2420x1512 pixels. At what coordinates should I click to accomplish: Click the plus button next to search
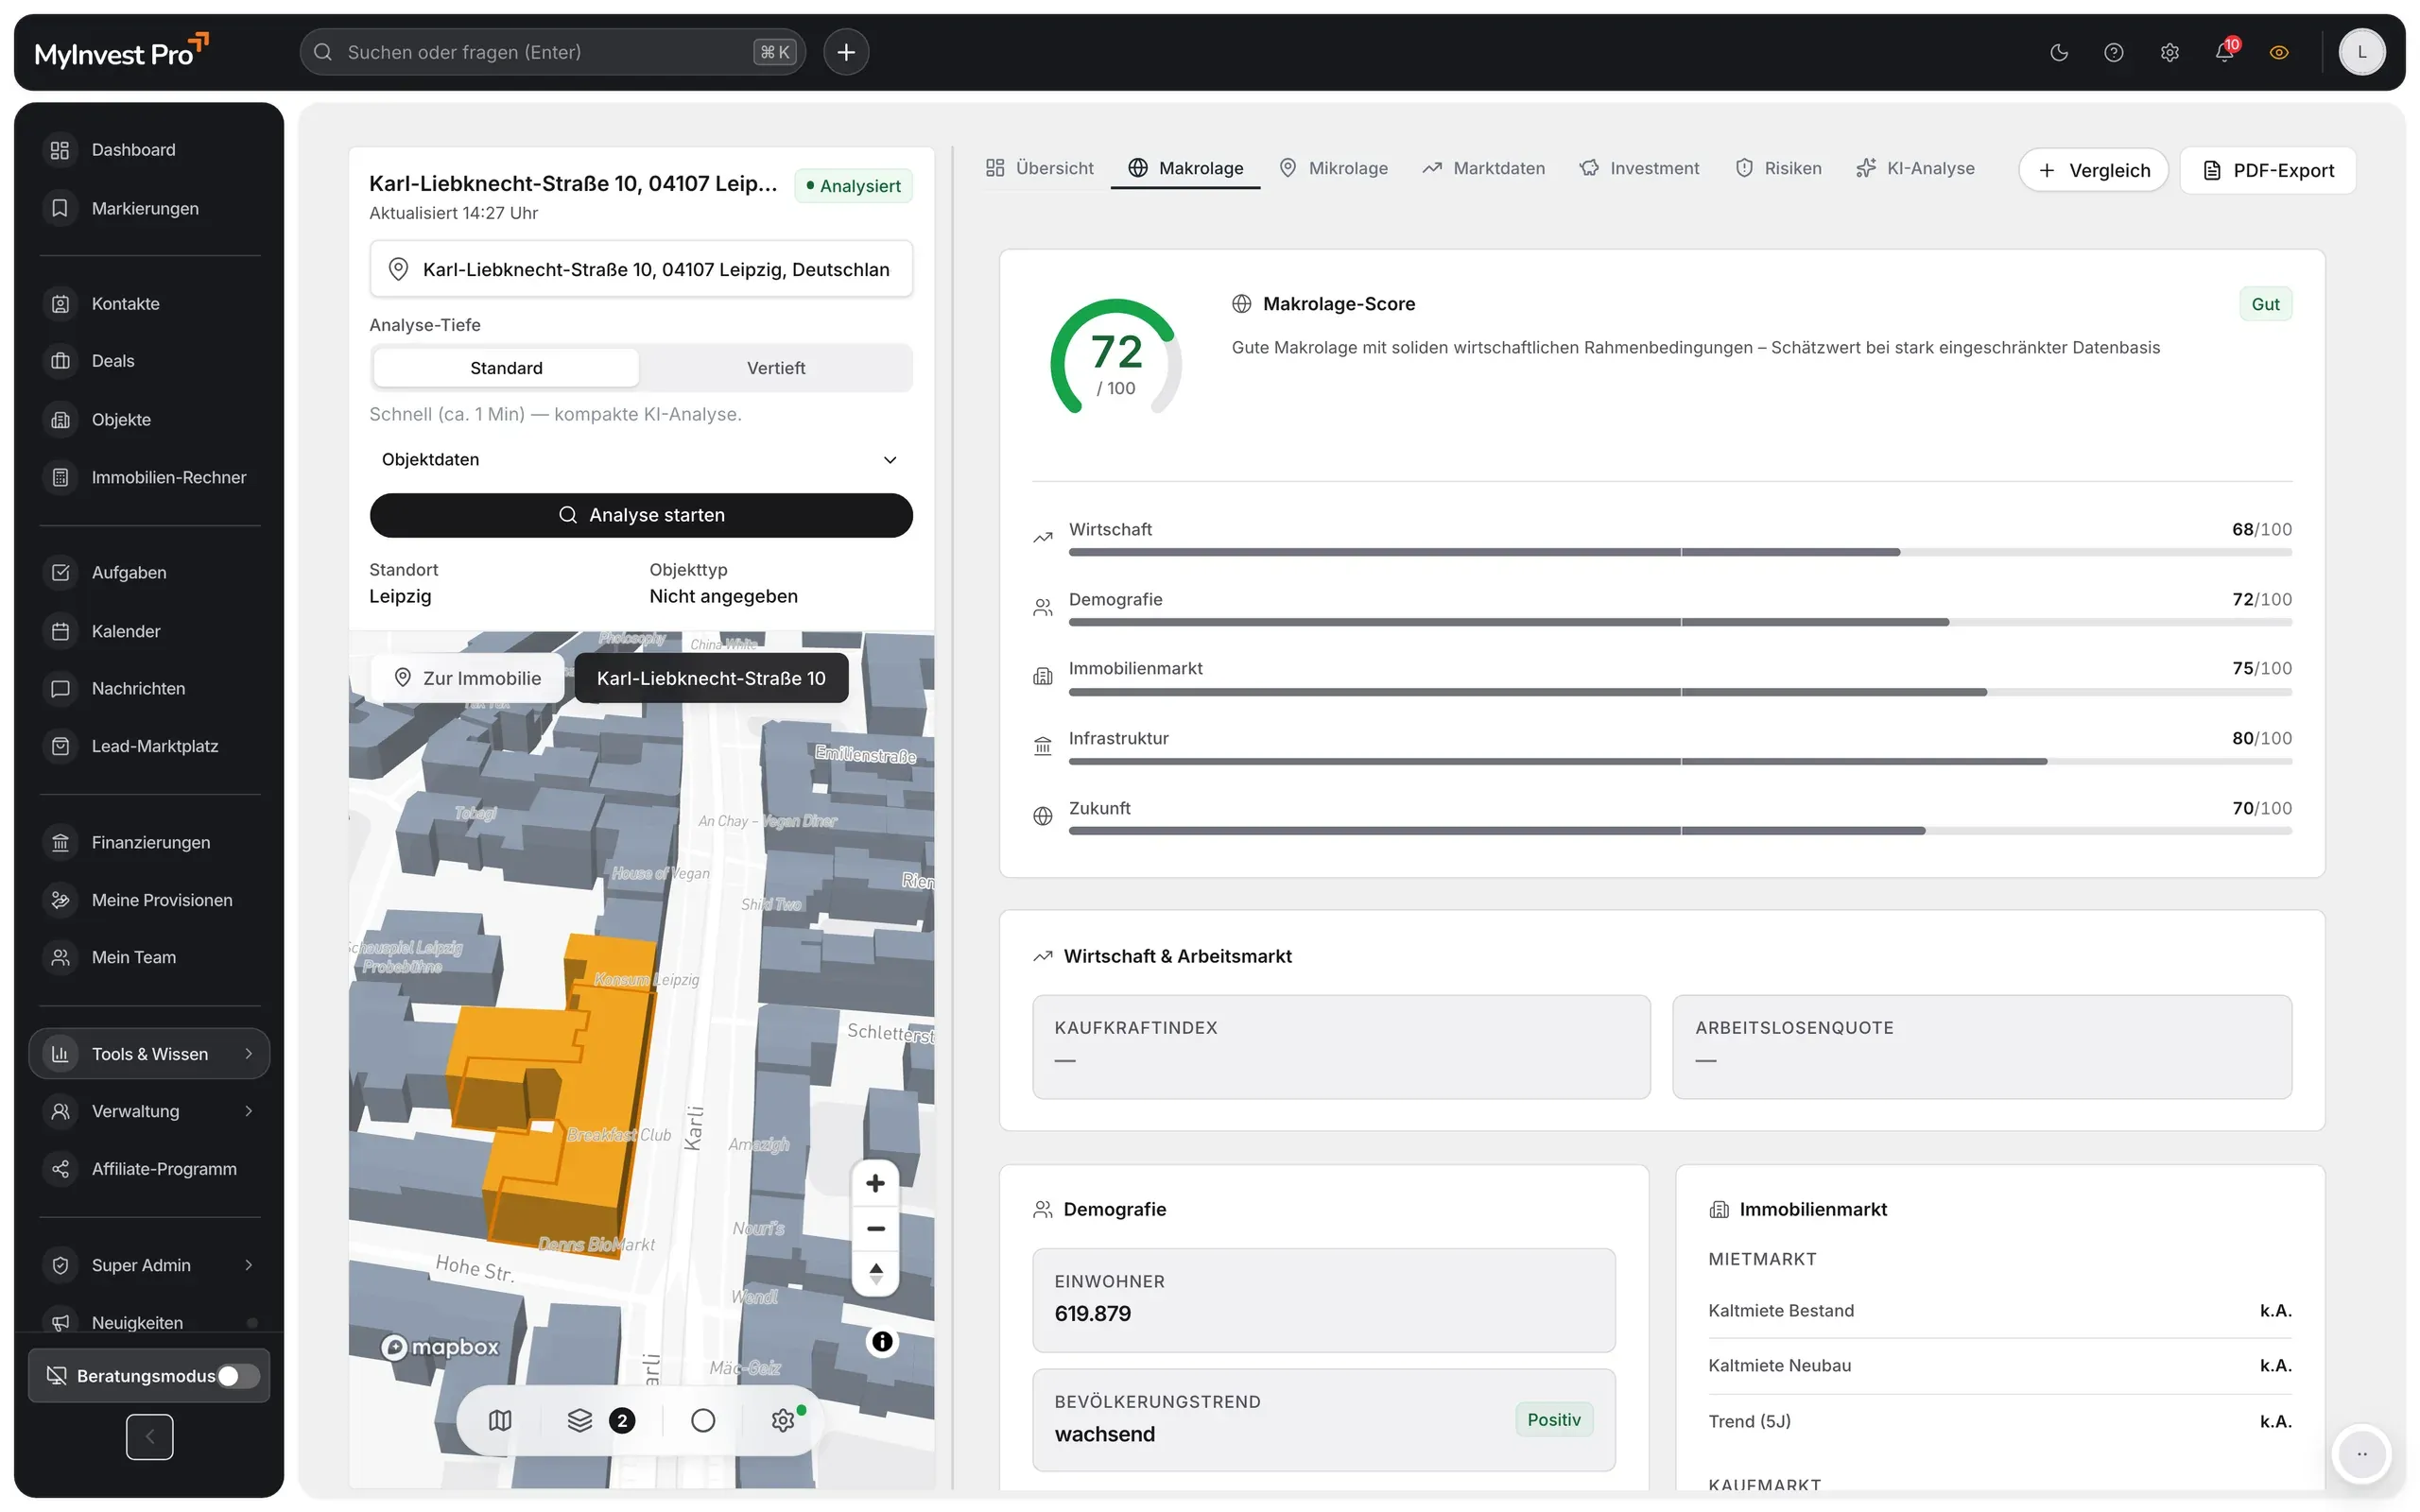[846, 52]
